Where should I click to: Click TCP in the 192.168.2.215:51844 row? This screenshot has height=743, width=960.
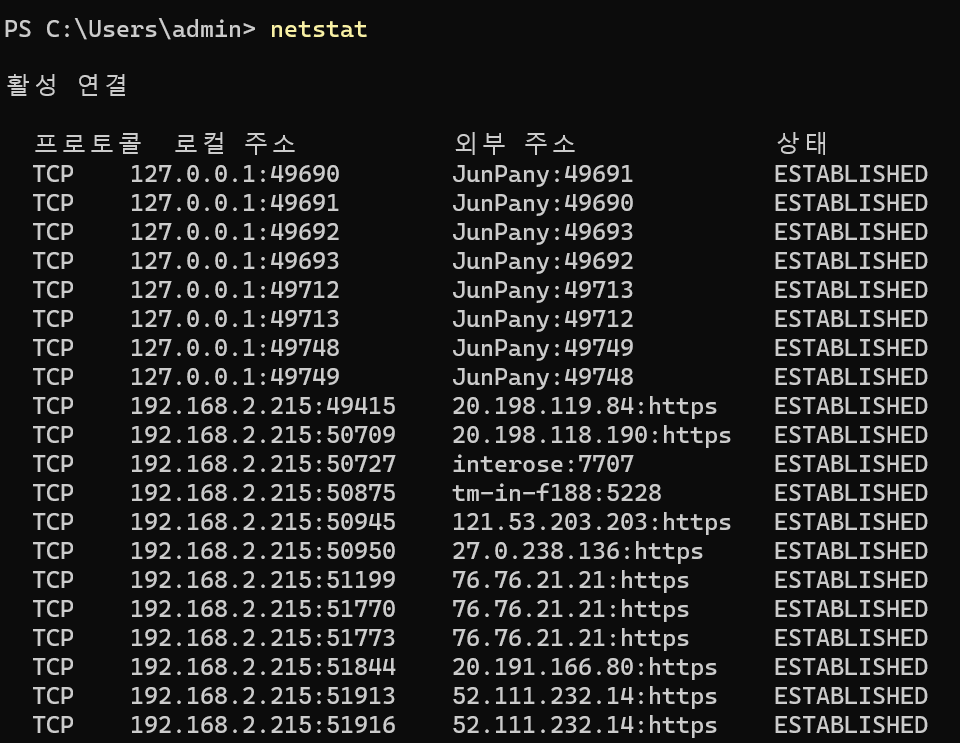point(53,666)
